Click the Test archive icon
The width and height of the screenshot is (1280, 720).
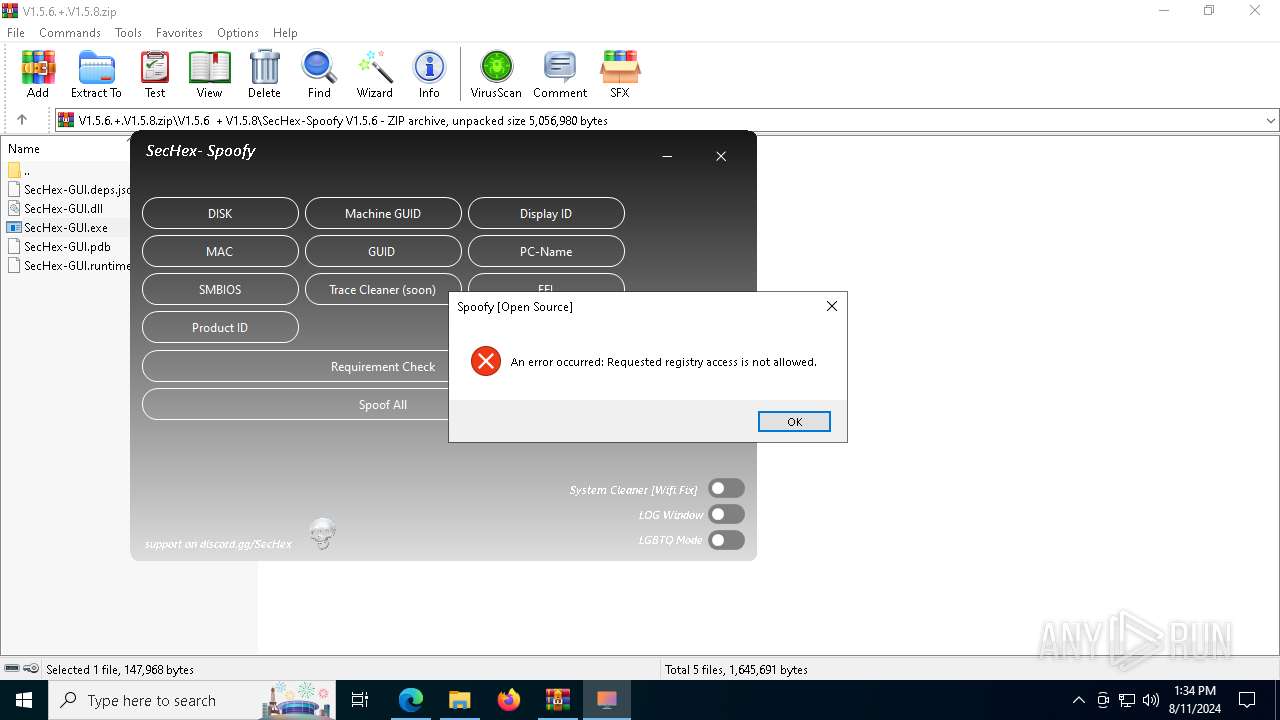pos(155,74)
